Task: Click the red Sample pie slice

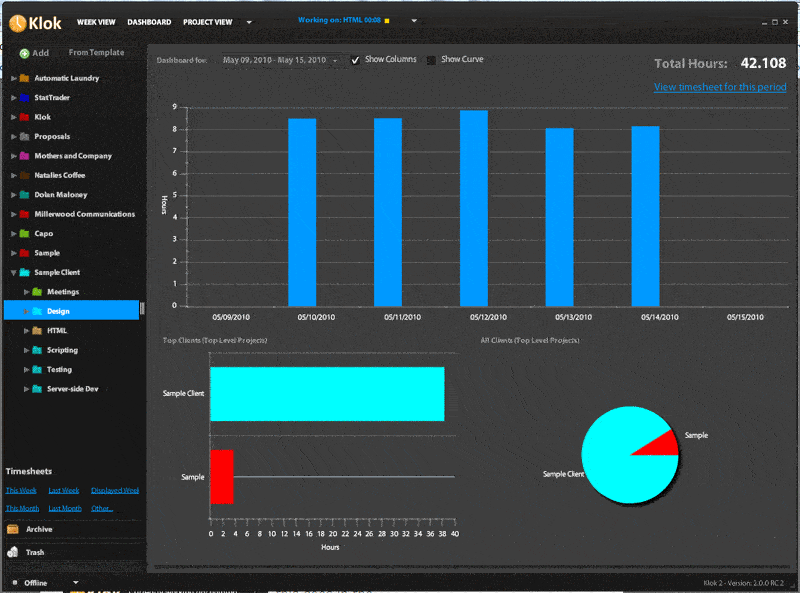Action: tap(659, 442)
